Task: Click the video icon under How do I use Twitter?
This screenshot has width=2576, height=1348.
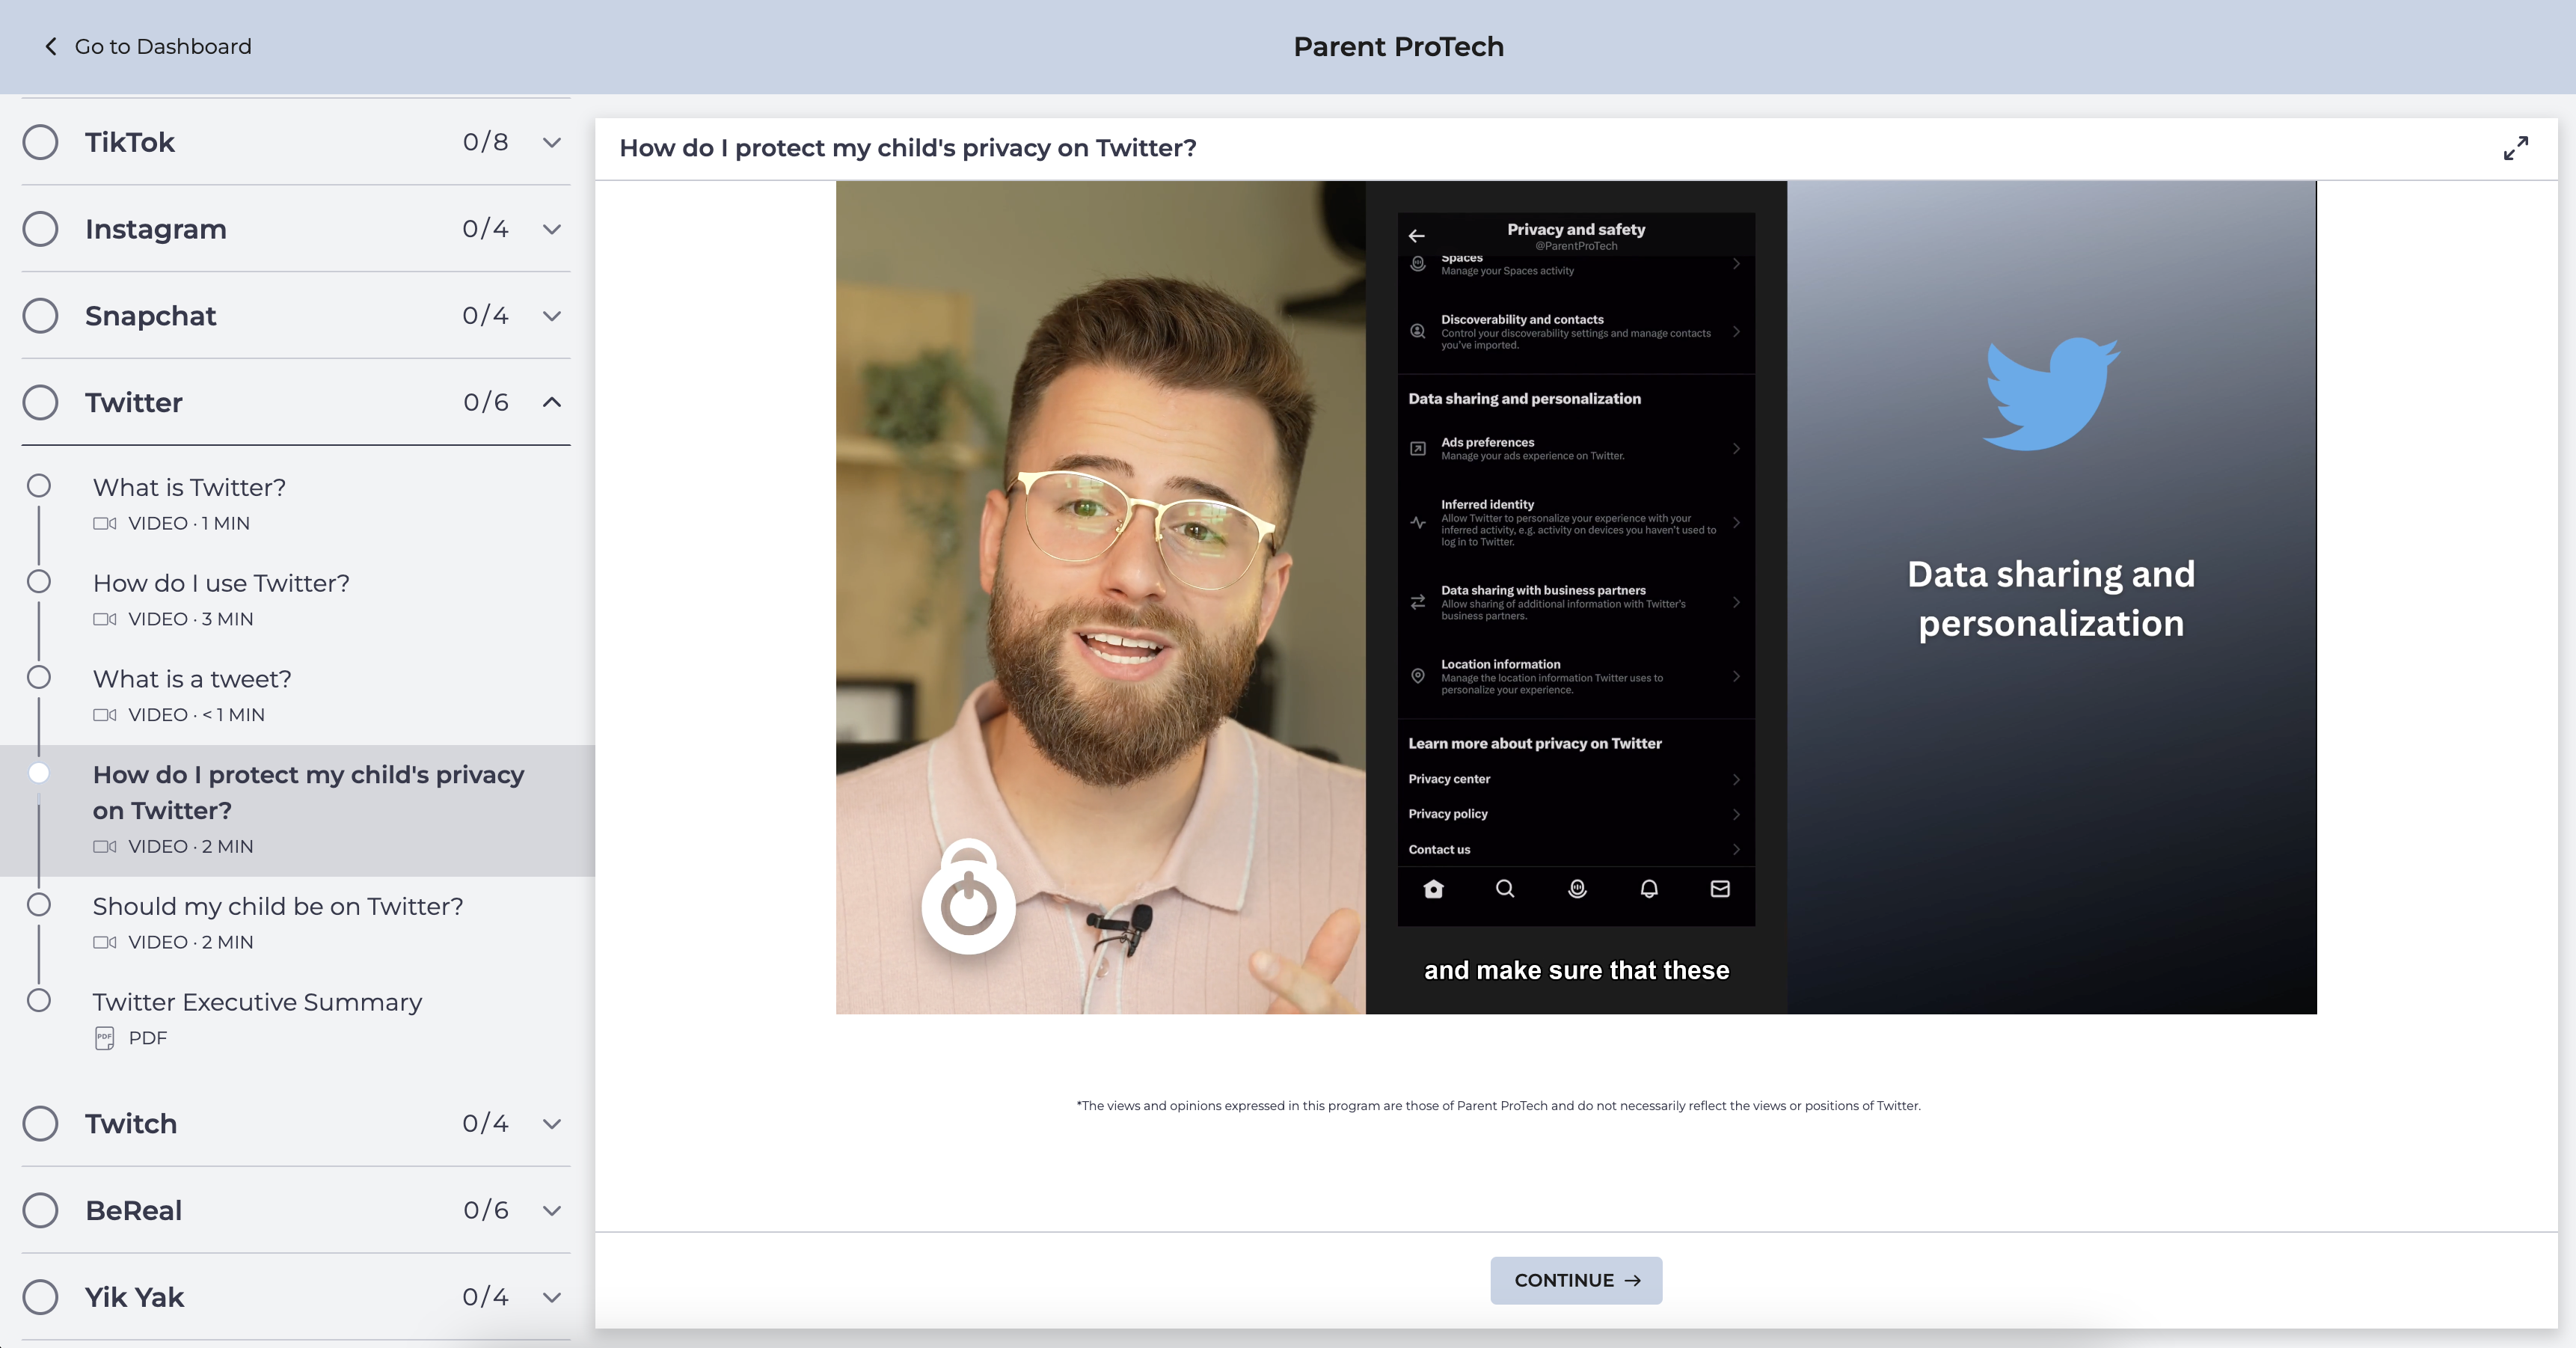Action: tap(104, 619)
